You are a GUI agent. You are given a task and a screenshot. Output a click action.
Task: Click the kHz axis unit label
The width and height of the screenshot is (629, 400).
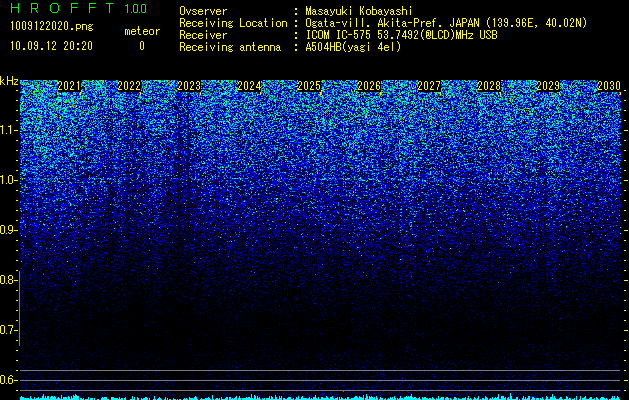point(9,81)
